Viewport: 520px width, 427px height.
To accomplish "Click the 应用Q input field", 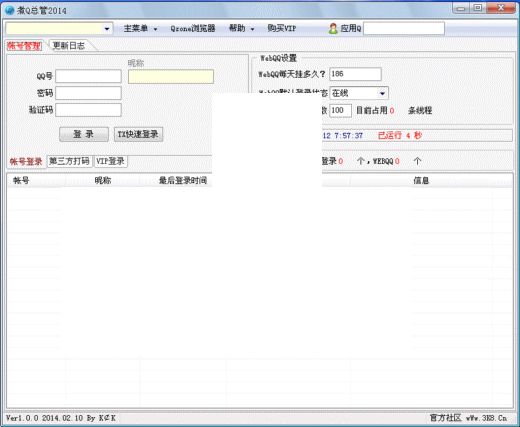I will pyautogui.click(x=404, y=28).
